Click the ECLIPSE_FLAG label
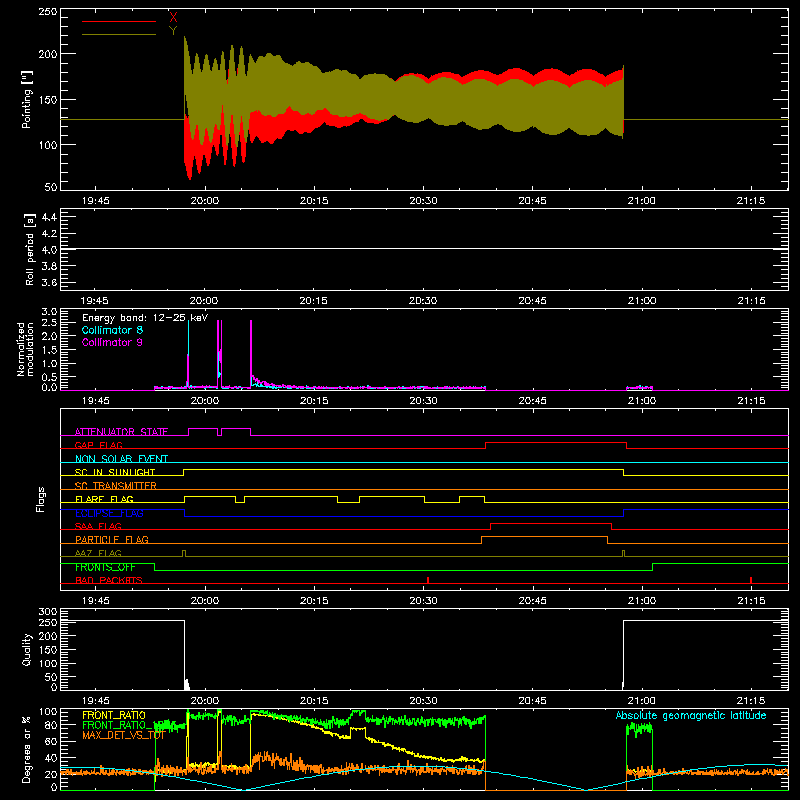 (x=109, y=513)
